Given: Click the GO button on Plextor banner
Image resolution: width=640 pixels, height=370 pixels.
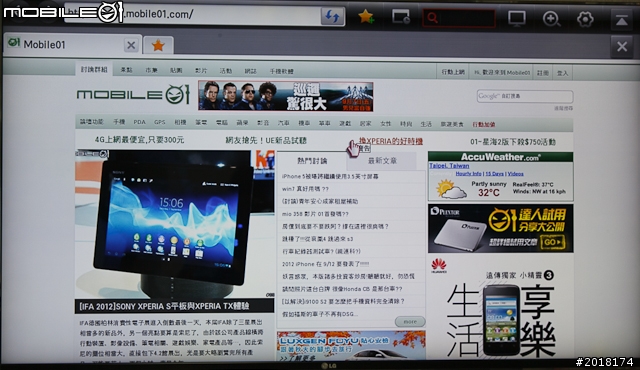Looking at the screenshot, I should (x=553, y=242).
